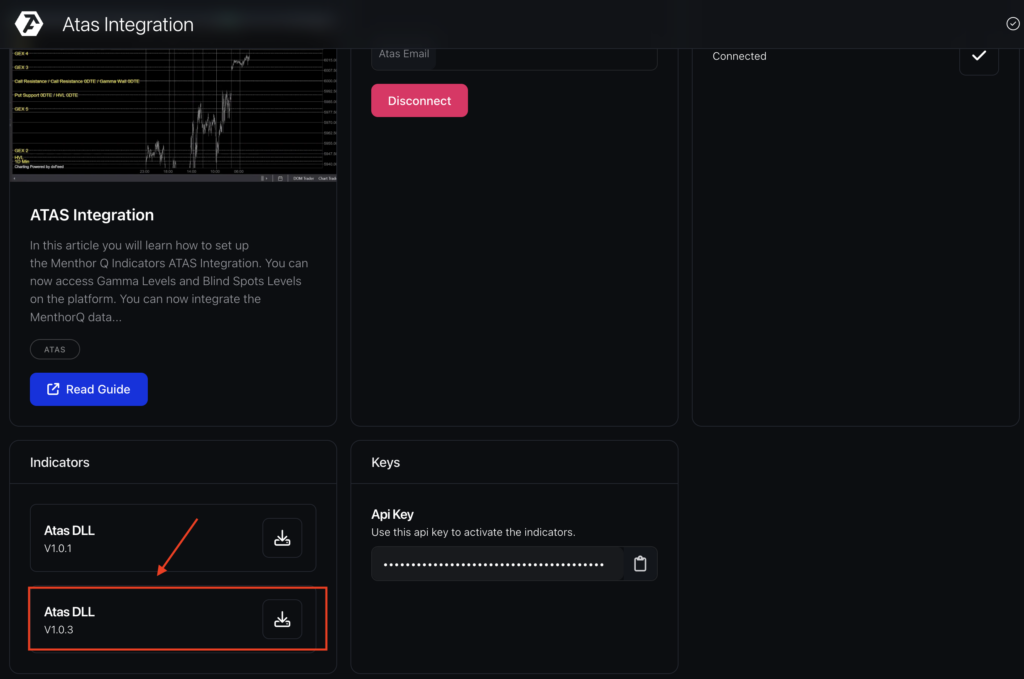
Task: Copy the Api Key with clipboard icon
Action: tap(640, 563)
